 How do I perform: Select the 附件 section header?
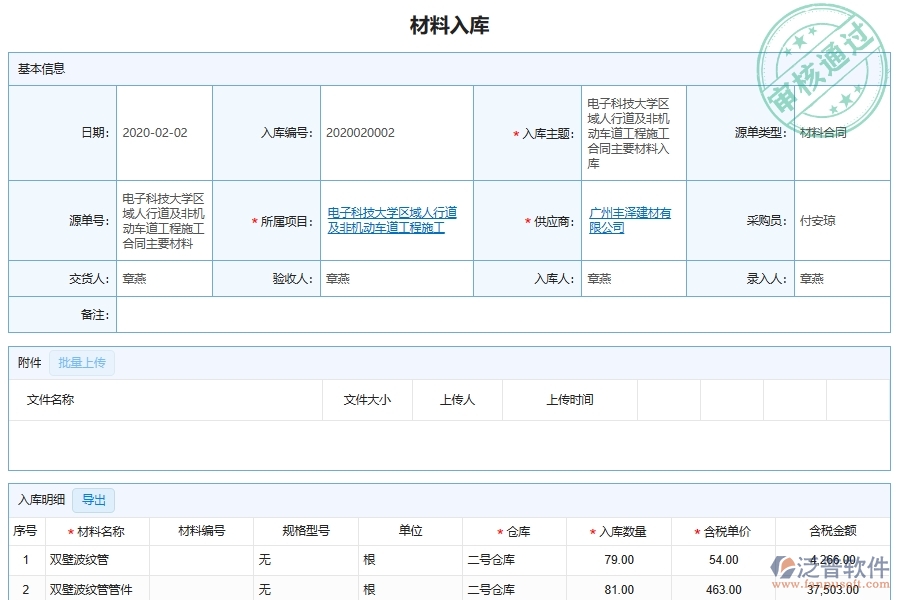[25, 363]
